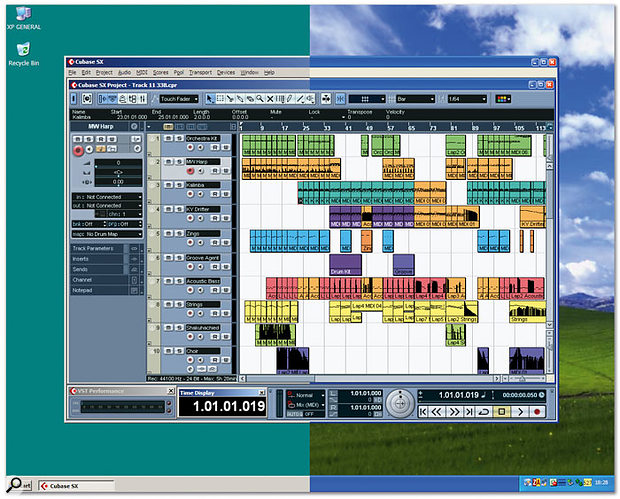Click ruler at bar 41
Viewport: 620px width, 499px height.
[348, 127]
